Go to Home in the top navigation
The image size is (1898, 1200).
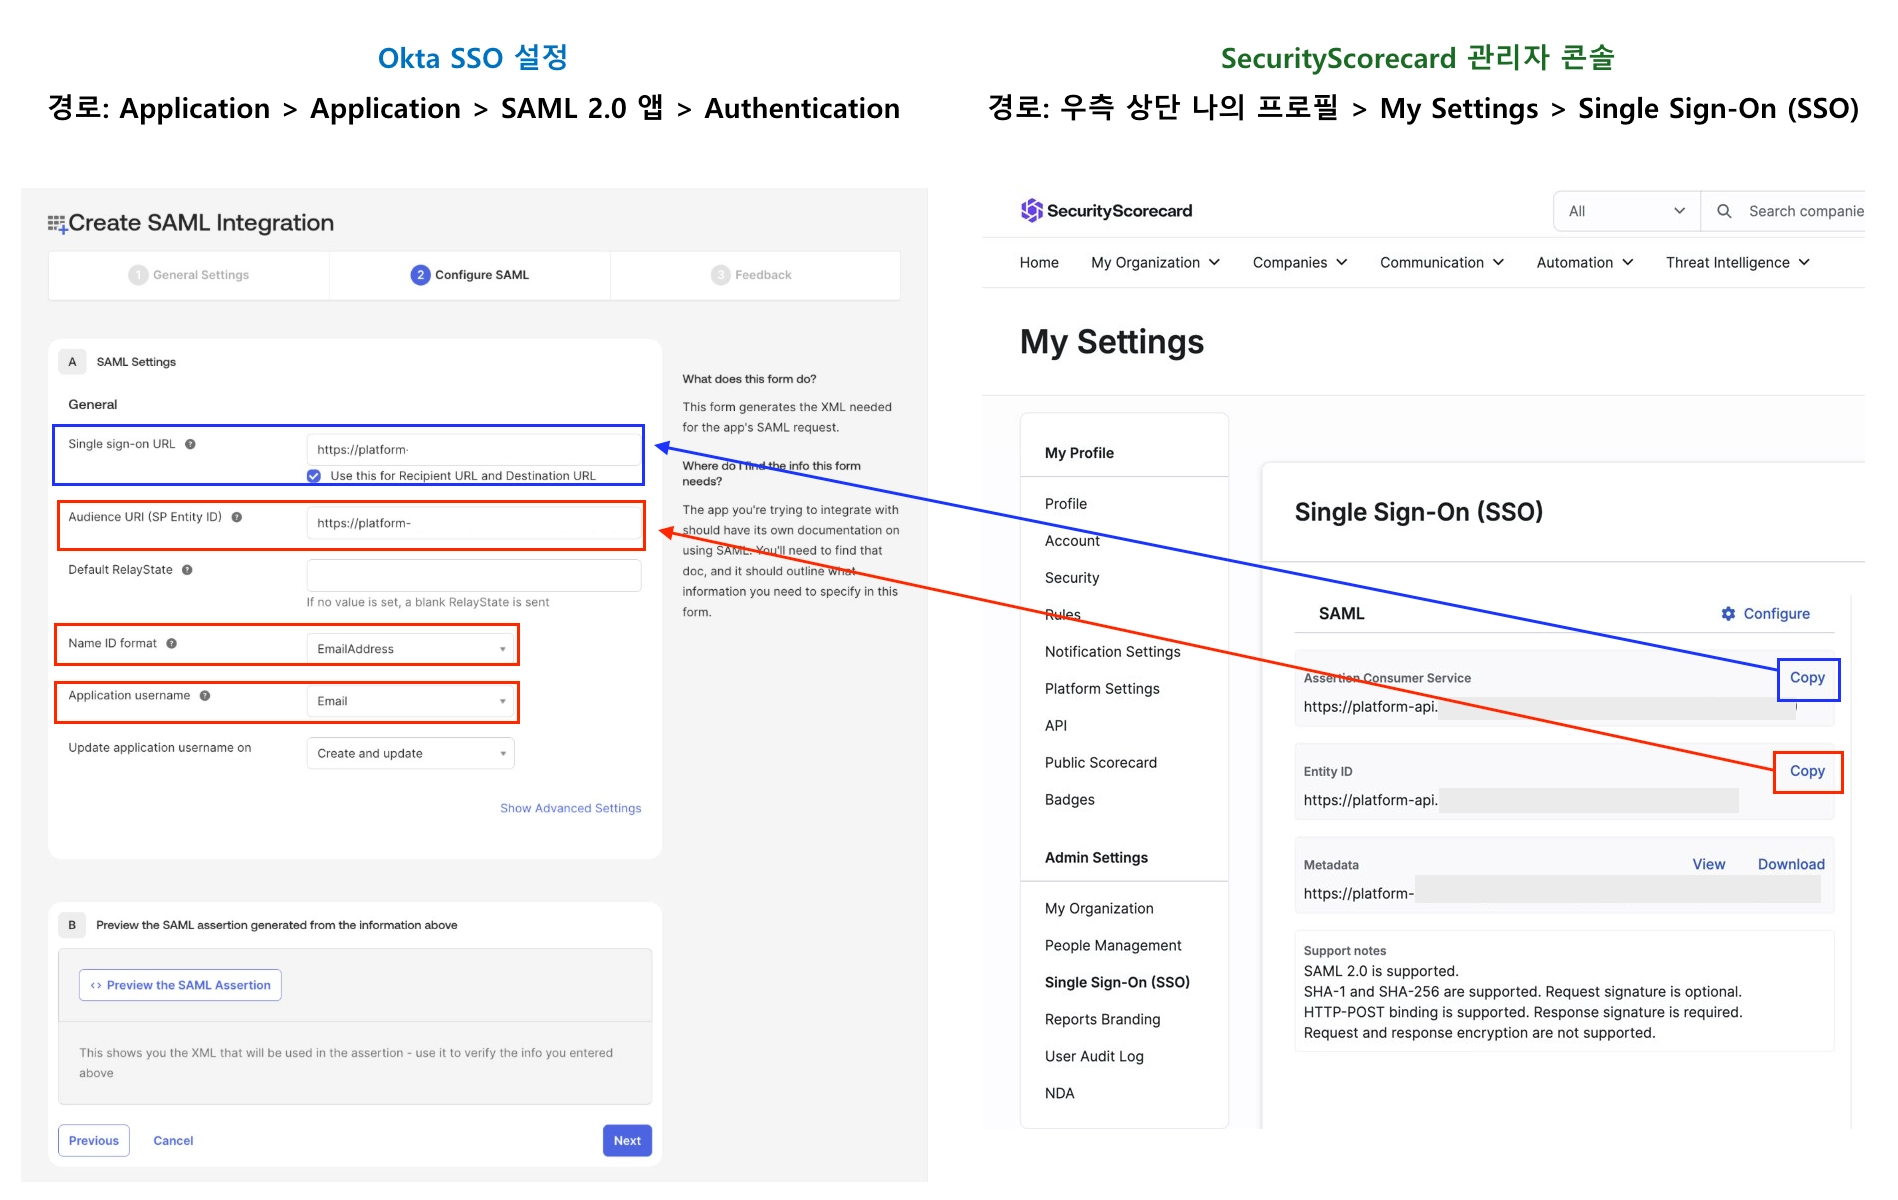click(1039, 262)
